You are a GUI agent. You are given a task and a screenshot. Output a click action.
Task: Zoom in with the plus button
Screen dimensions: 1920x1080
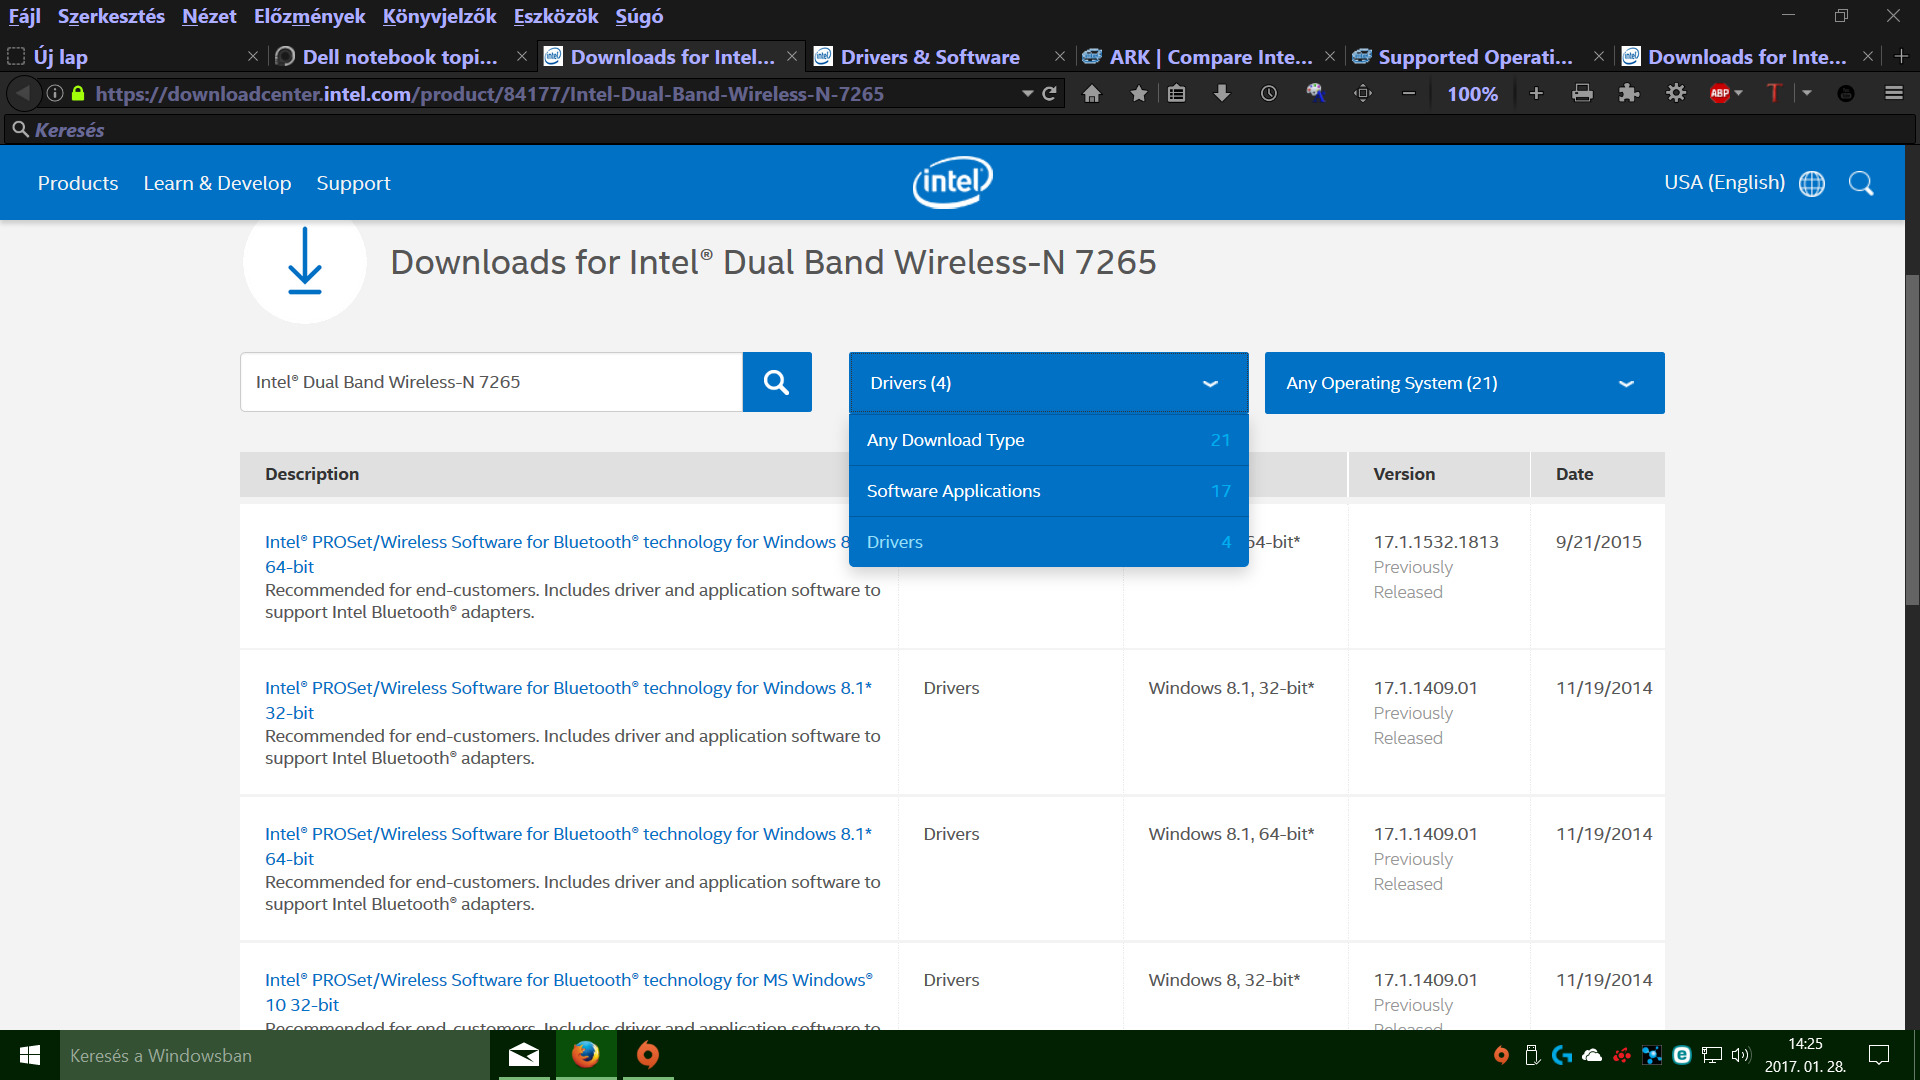tap(1536, 94)
